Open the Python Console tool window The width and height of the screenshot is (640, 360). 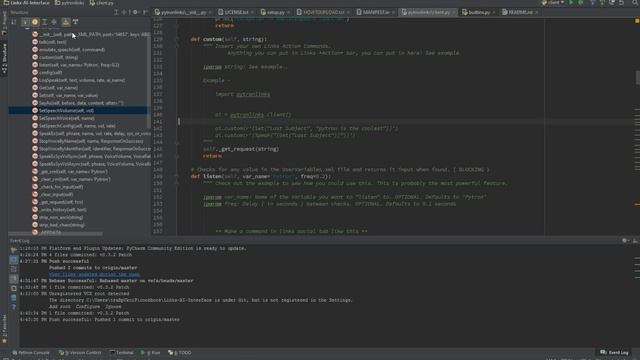[31, 353]
